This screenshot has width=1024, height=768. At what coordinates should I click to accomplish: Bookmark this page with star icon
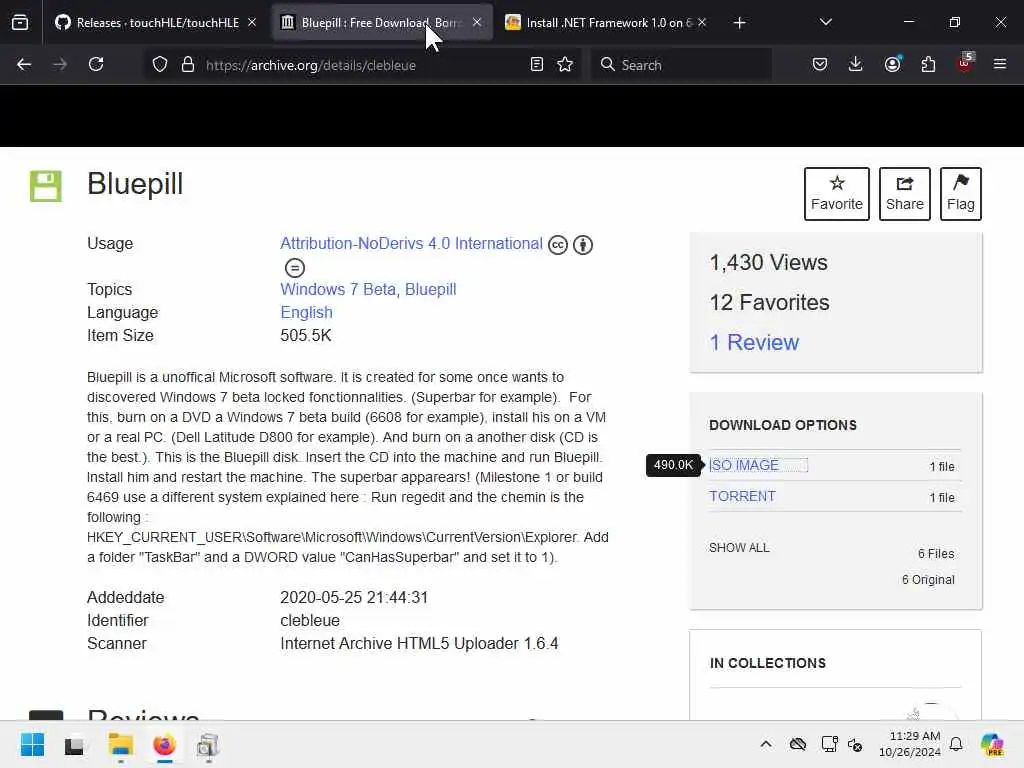coord(565,65)
